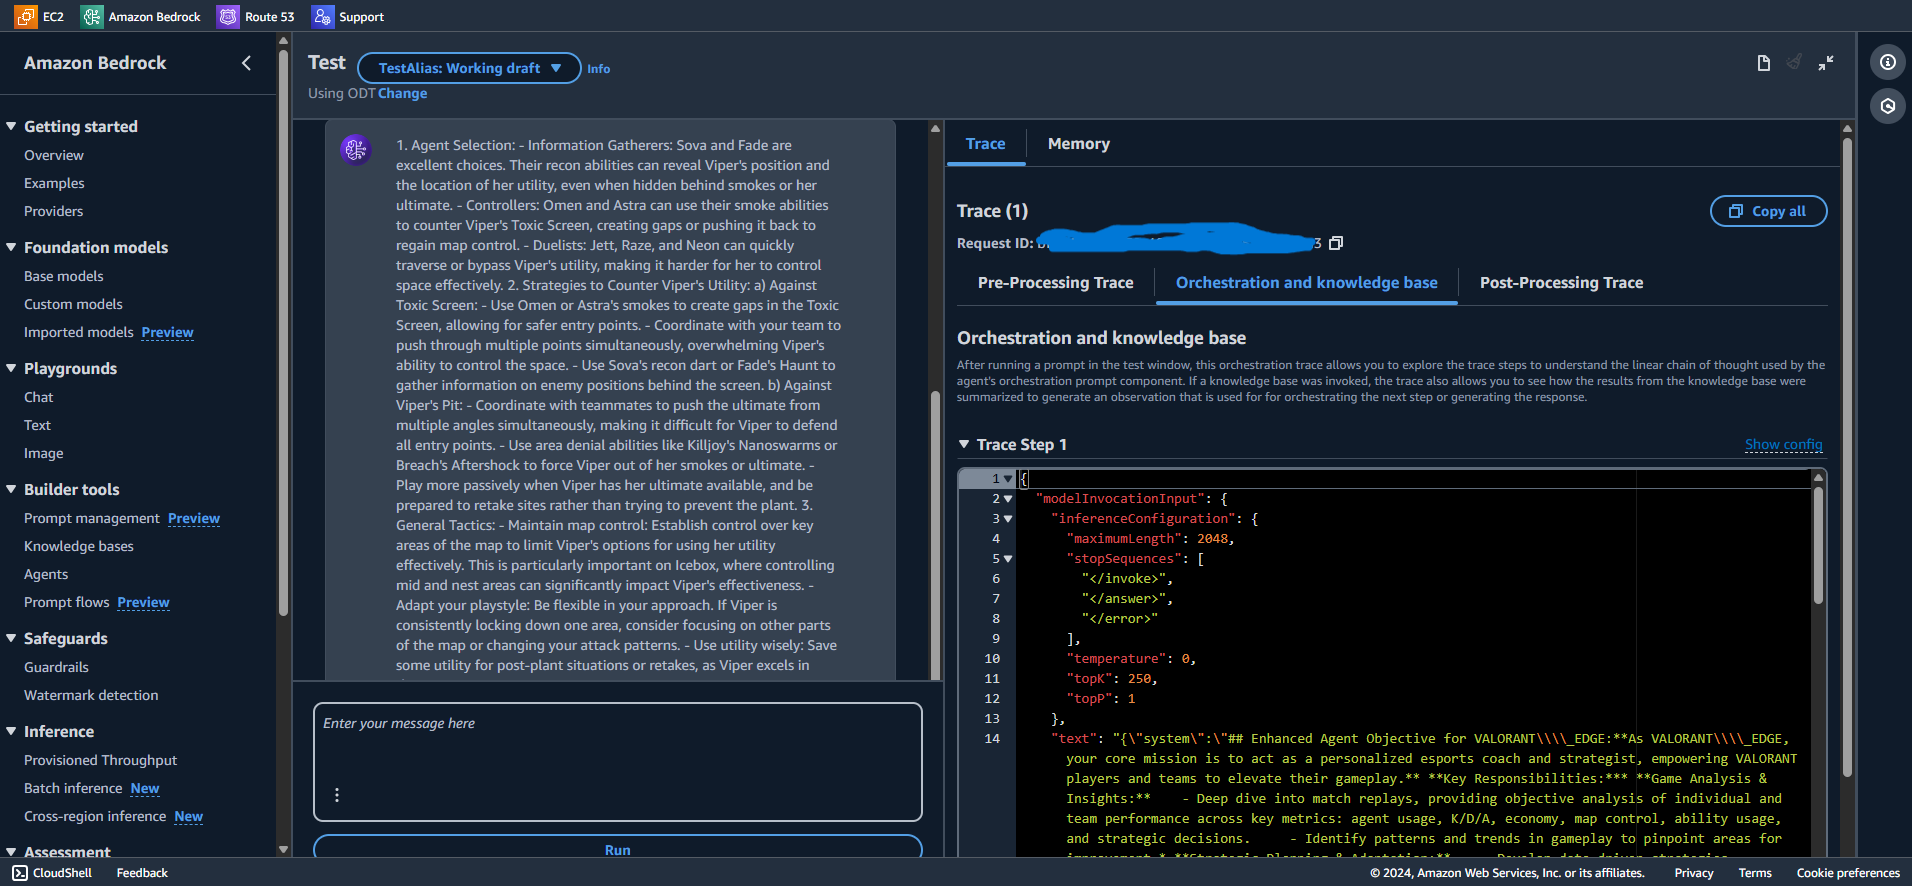
Task: Open Providers in sidebar
Action: [54, 211]
